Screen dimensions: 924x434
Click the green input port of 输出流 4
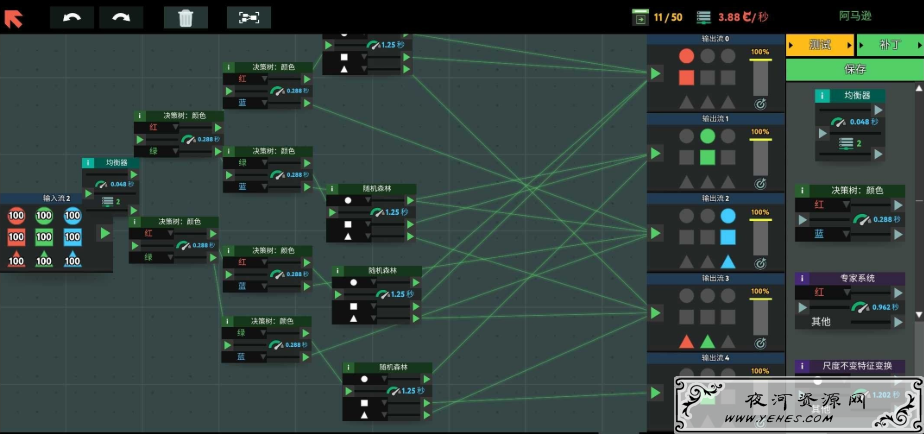point(655,392)
